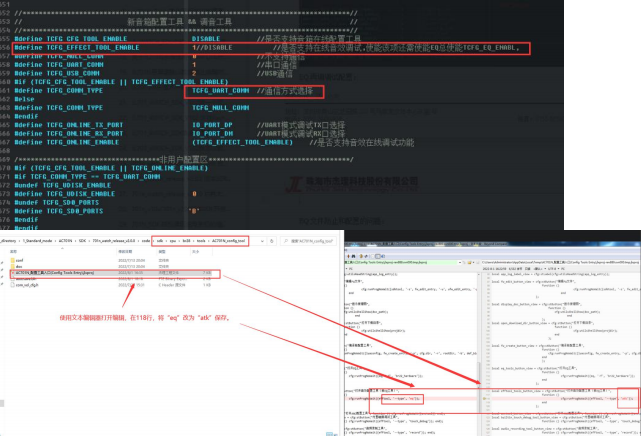Open the left path dropdown in Beyond Compare

(x=460, y=262)
